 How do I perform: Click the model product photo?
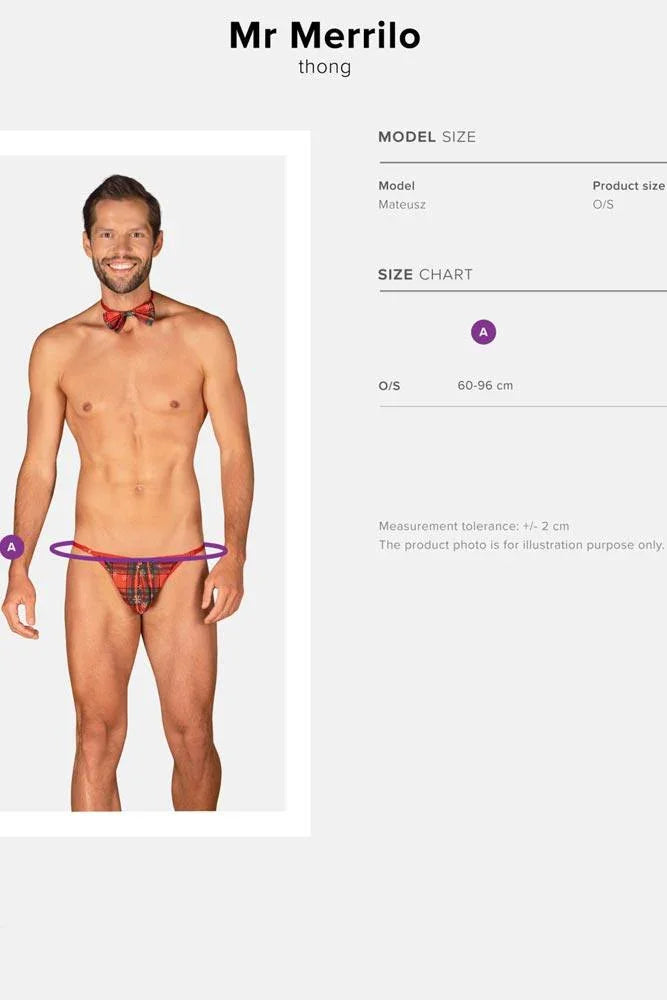(142, 483)
